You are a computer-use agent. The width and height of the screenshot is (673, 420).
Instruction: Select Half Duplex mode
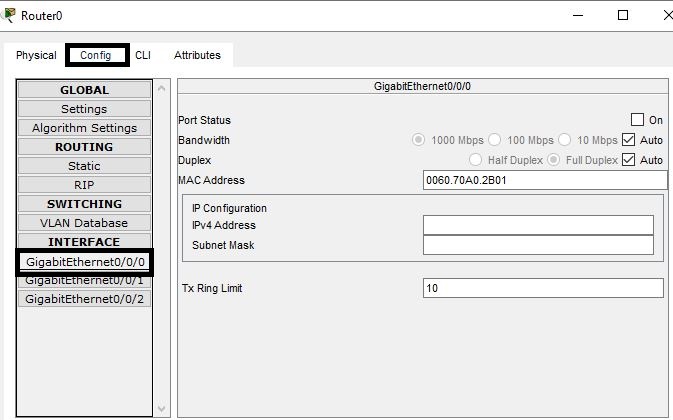(476, 160)
